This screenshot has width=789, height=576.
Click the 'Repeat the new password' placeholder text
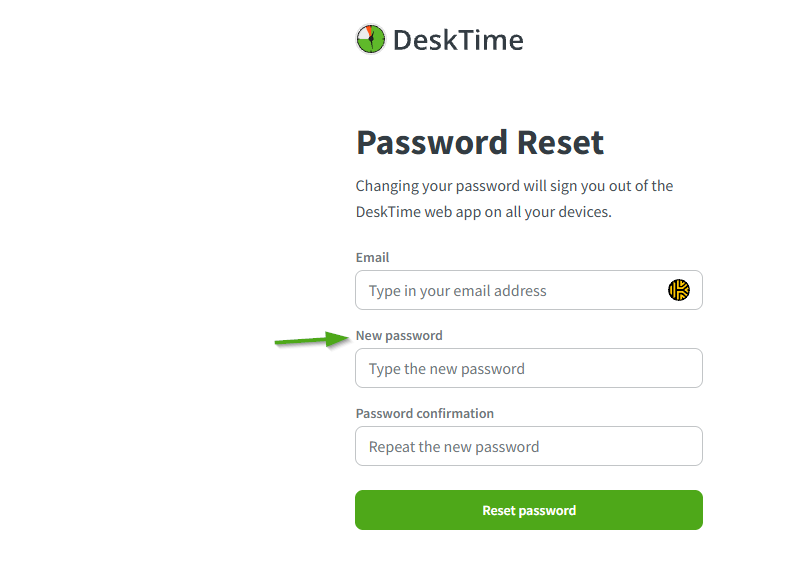pyautogui.click(x=454, y=447)
